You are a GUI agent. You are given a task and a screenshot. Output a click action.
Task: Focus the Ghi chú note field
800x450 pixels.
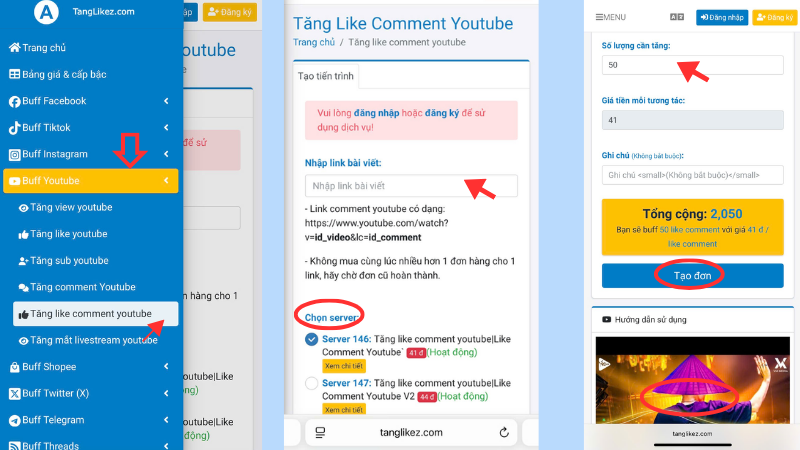[692, 175]
